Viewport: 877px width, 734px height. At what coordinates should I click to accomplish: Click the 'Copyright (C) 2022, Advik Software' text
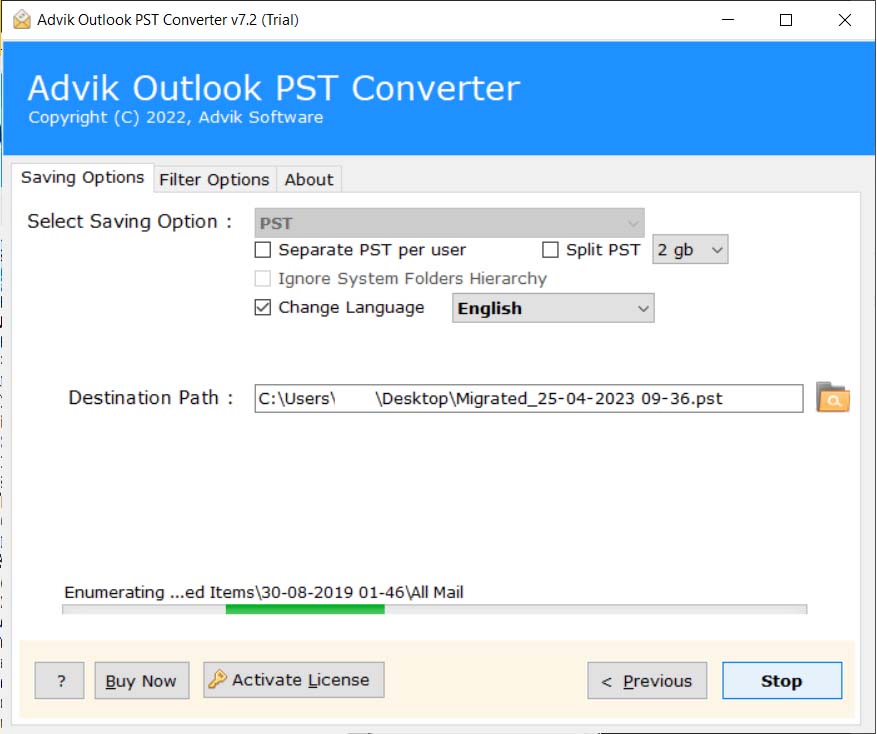176,117
